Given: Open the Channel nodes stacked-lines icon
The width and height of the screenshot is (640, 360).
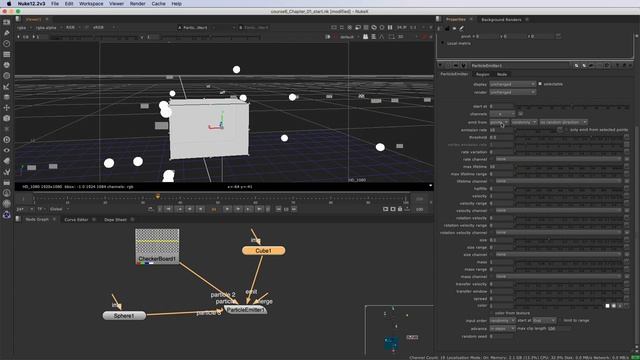Looking at the screenshot, I should point(7,54).
